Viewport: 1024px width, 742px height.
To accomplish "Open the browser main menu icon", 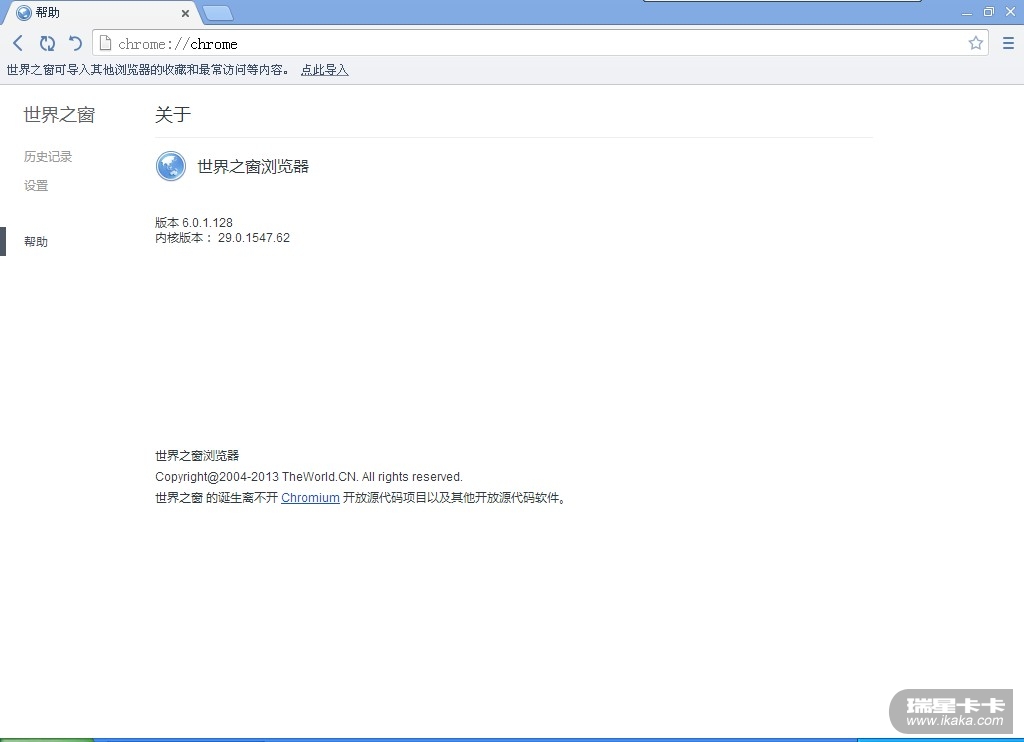I will click(1008, 43).
